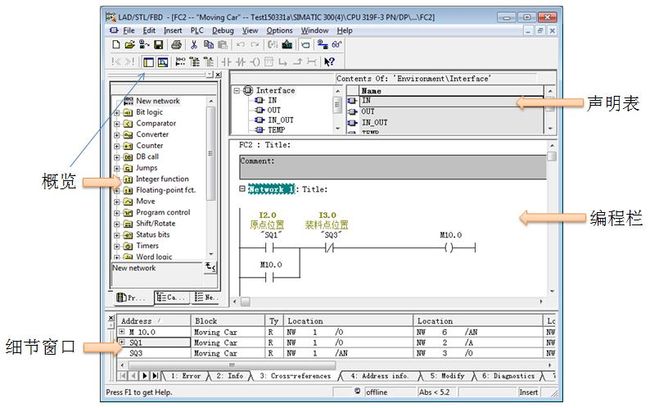Click the Network 1 label
The width and height of the screenshot is (650, 408).
point(271,189)
